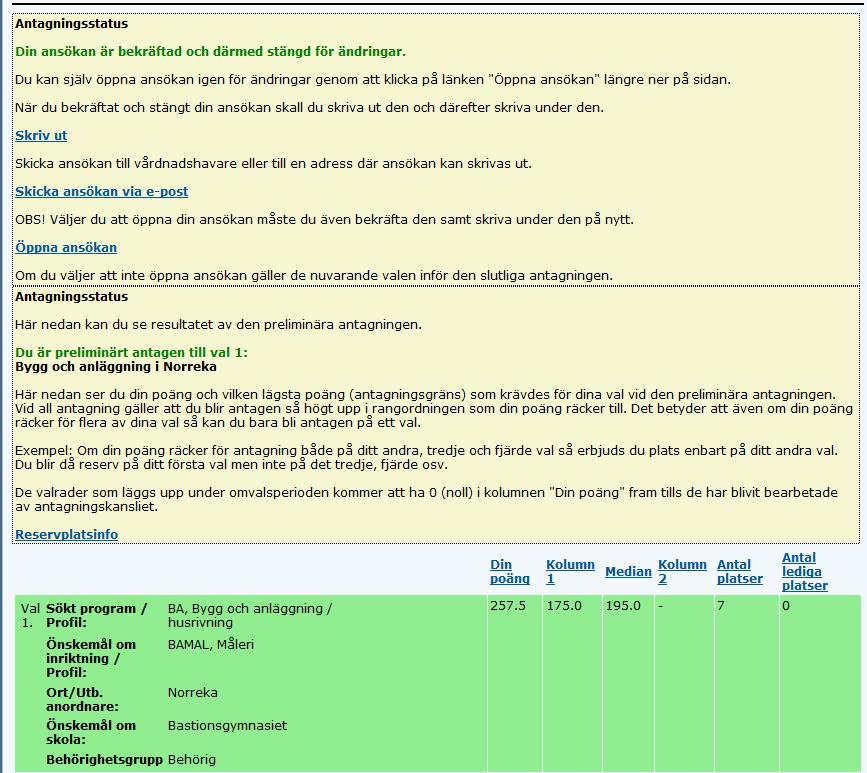
Task: Select the 175.0 Kolumn 1 value
Action: tap(564, 605)
